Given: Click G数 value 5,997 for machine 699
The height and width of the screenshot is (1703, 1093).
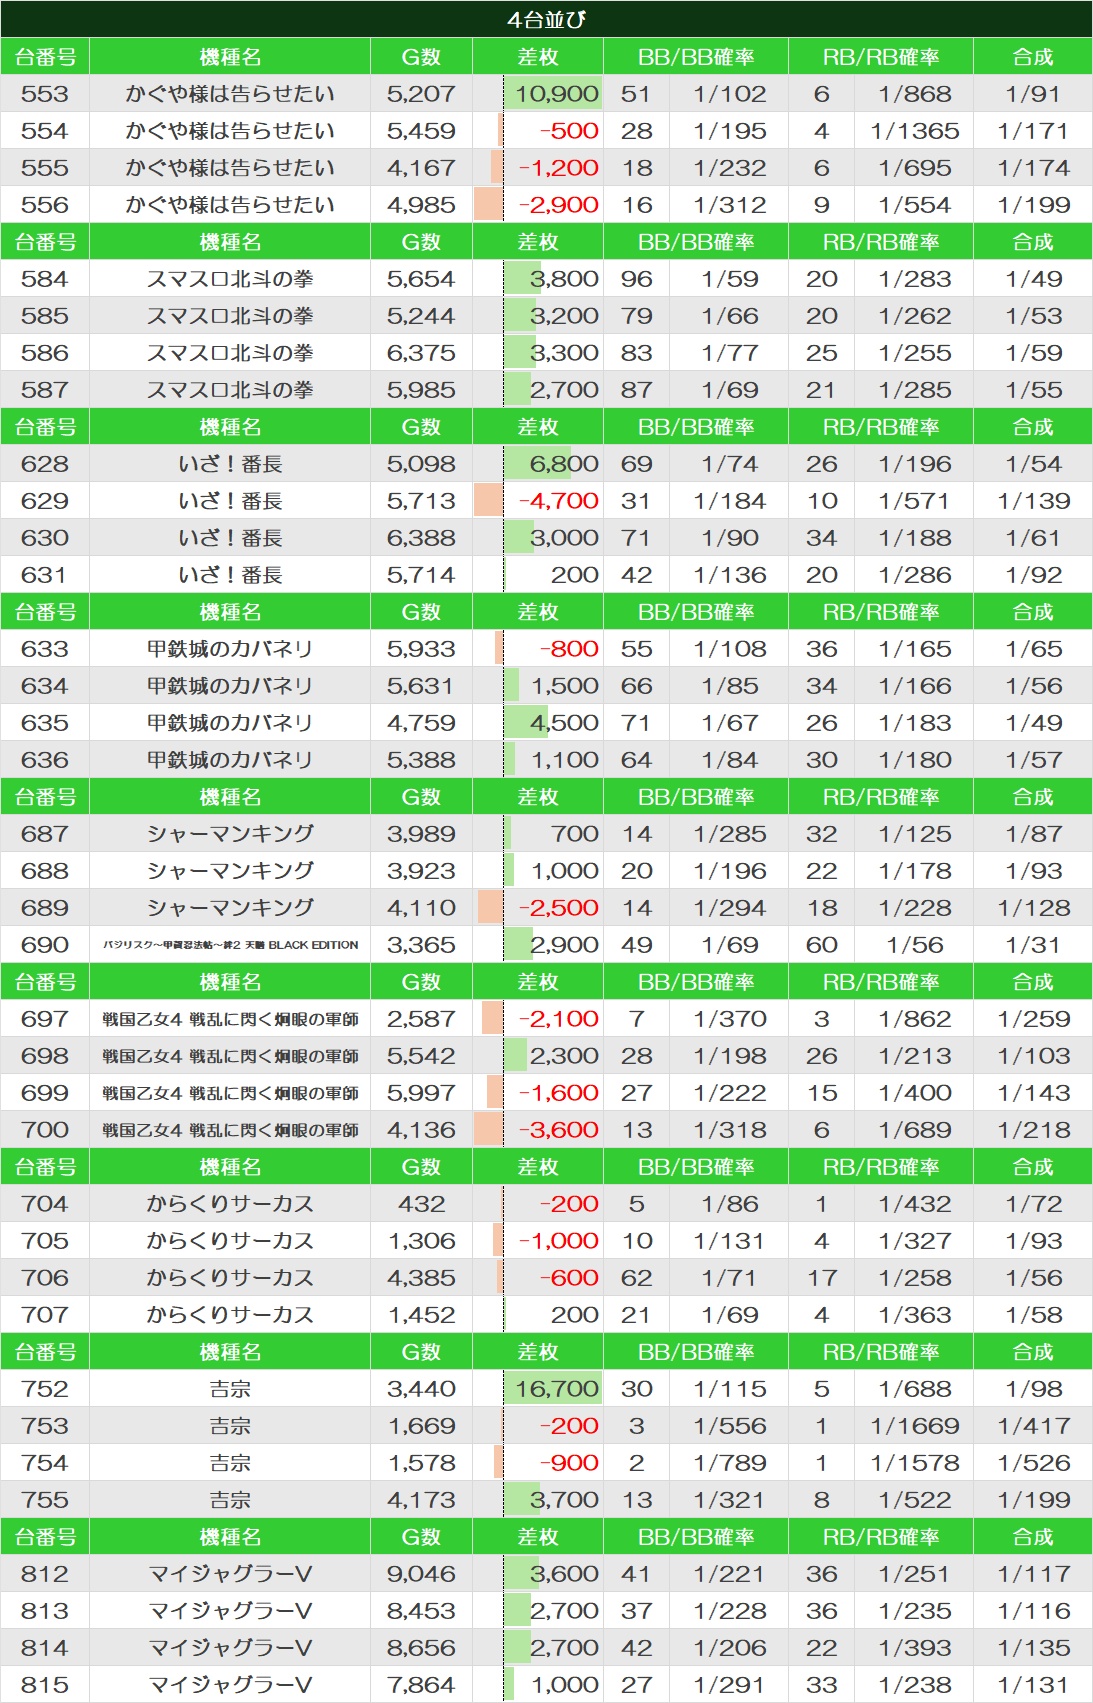Looking at the screenshot, I should tap(421, 1093).
